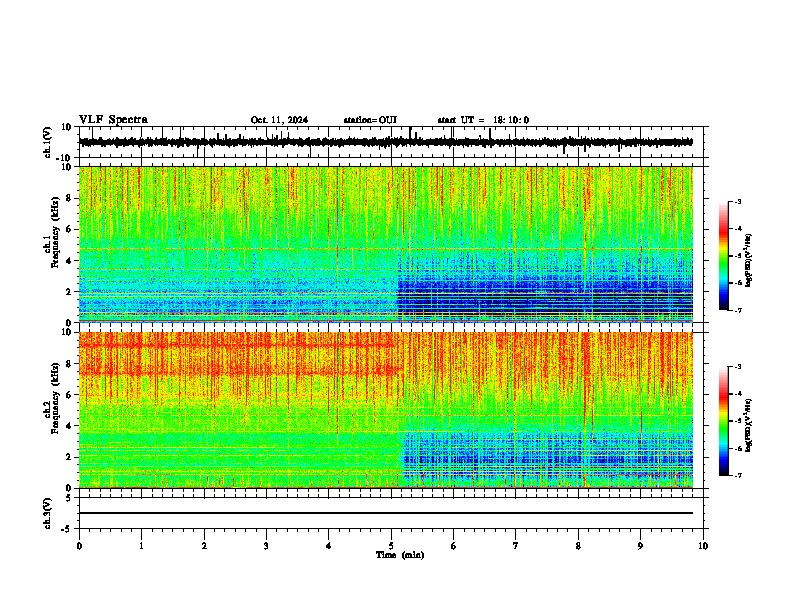Click the "Time (min)" axis label
This screenshot has height=612, width=792.
pyautogui.click(x=400, y=555)
